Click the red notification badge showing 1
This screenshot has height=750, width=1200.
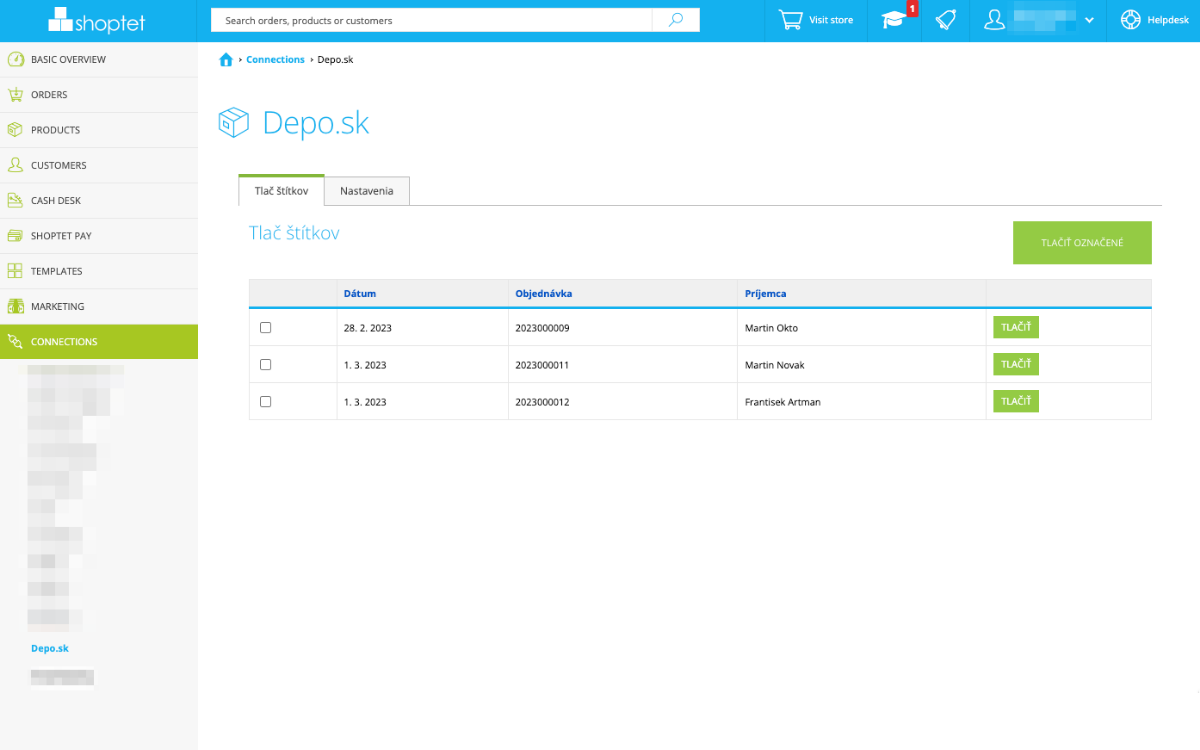[x=912, y=9]
